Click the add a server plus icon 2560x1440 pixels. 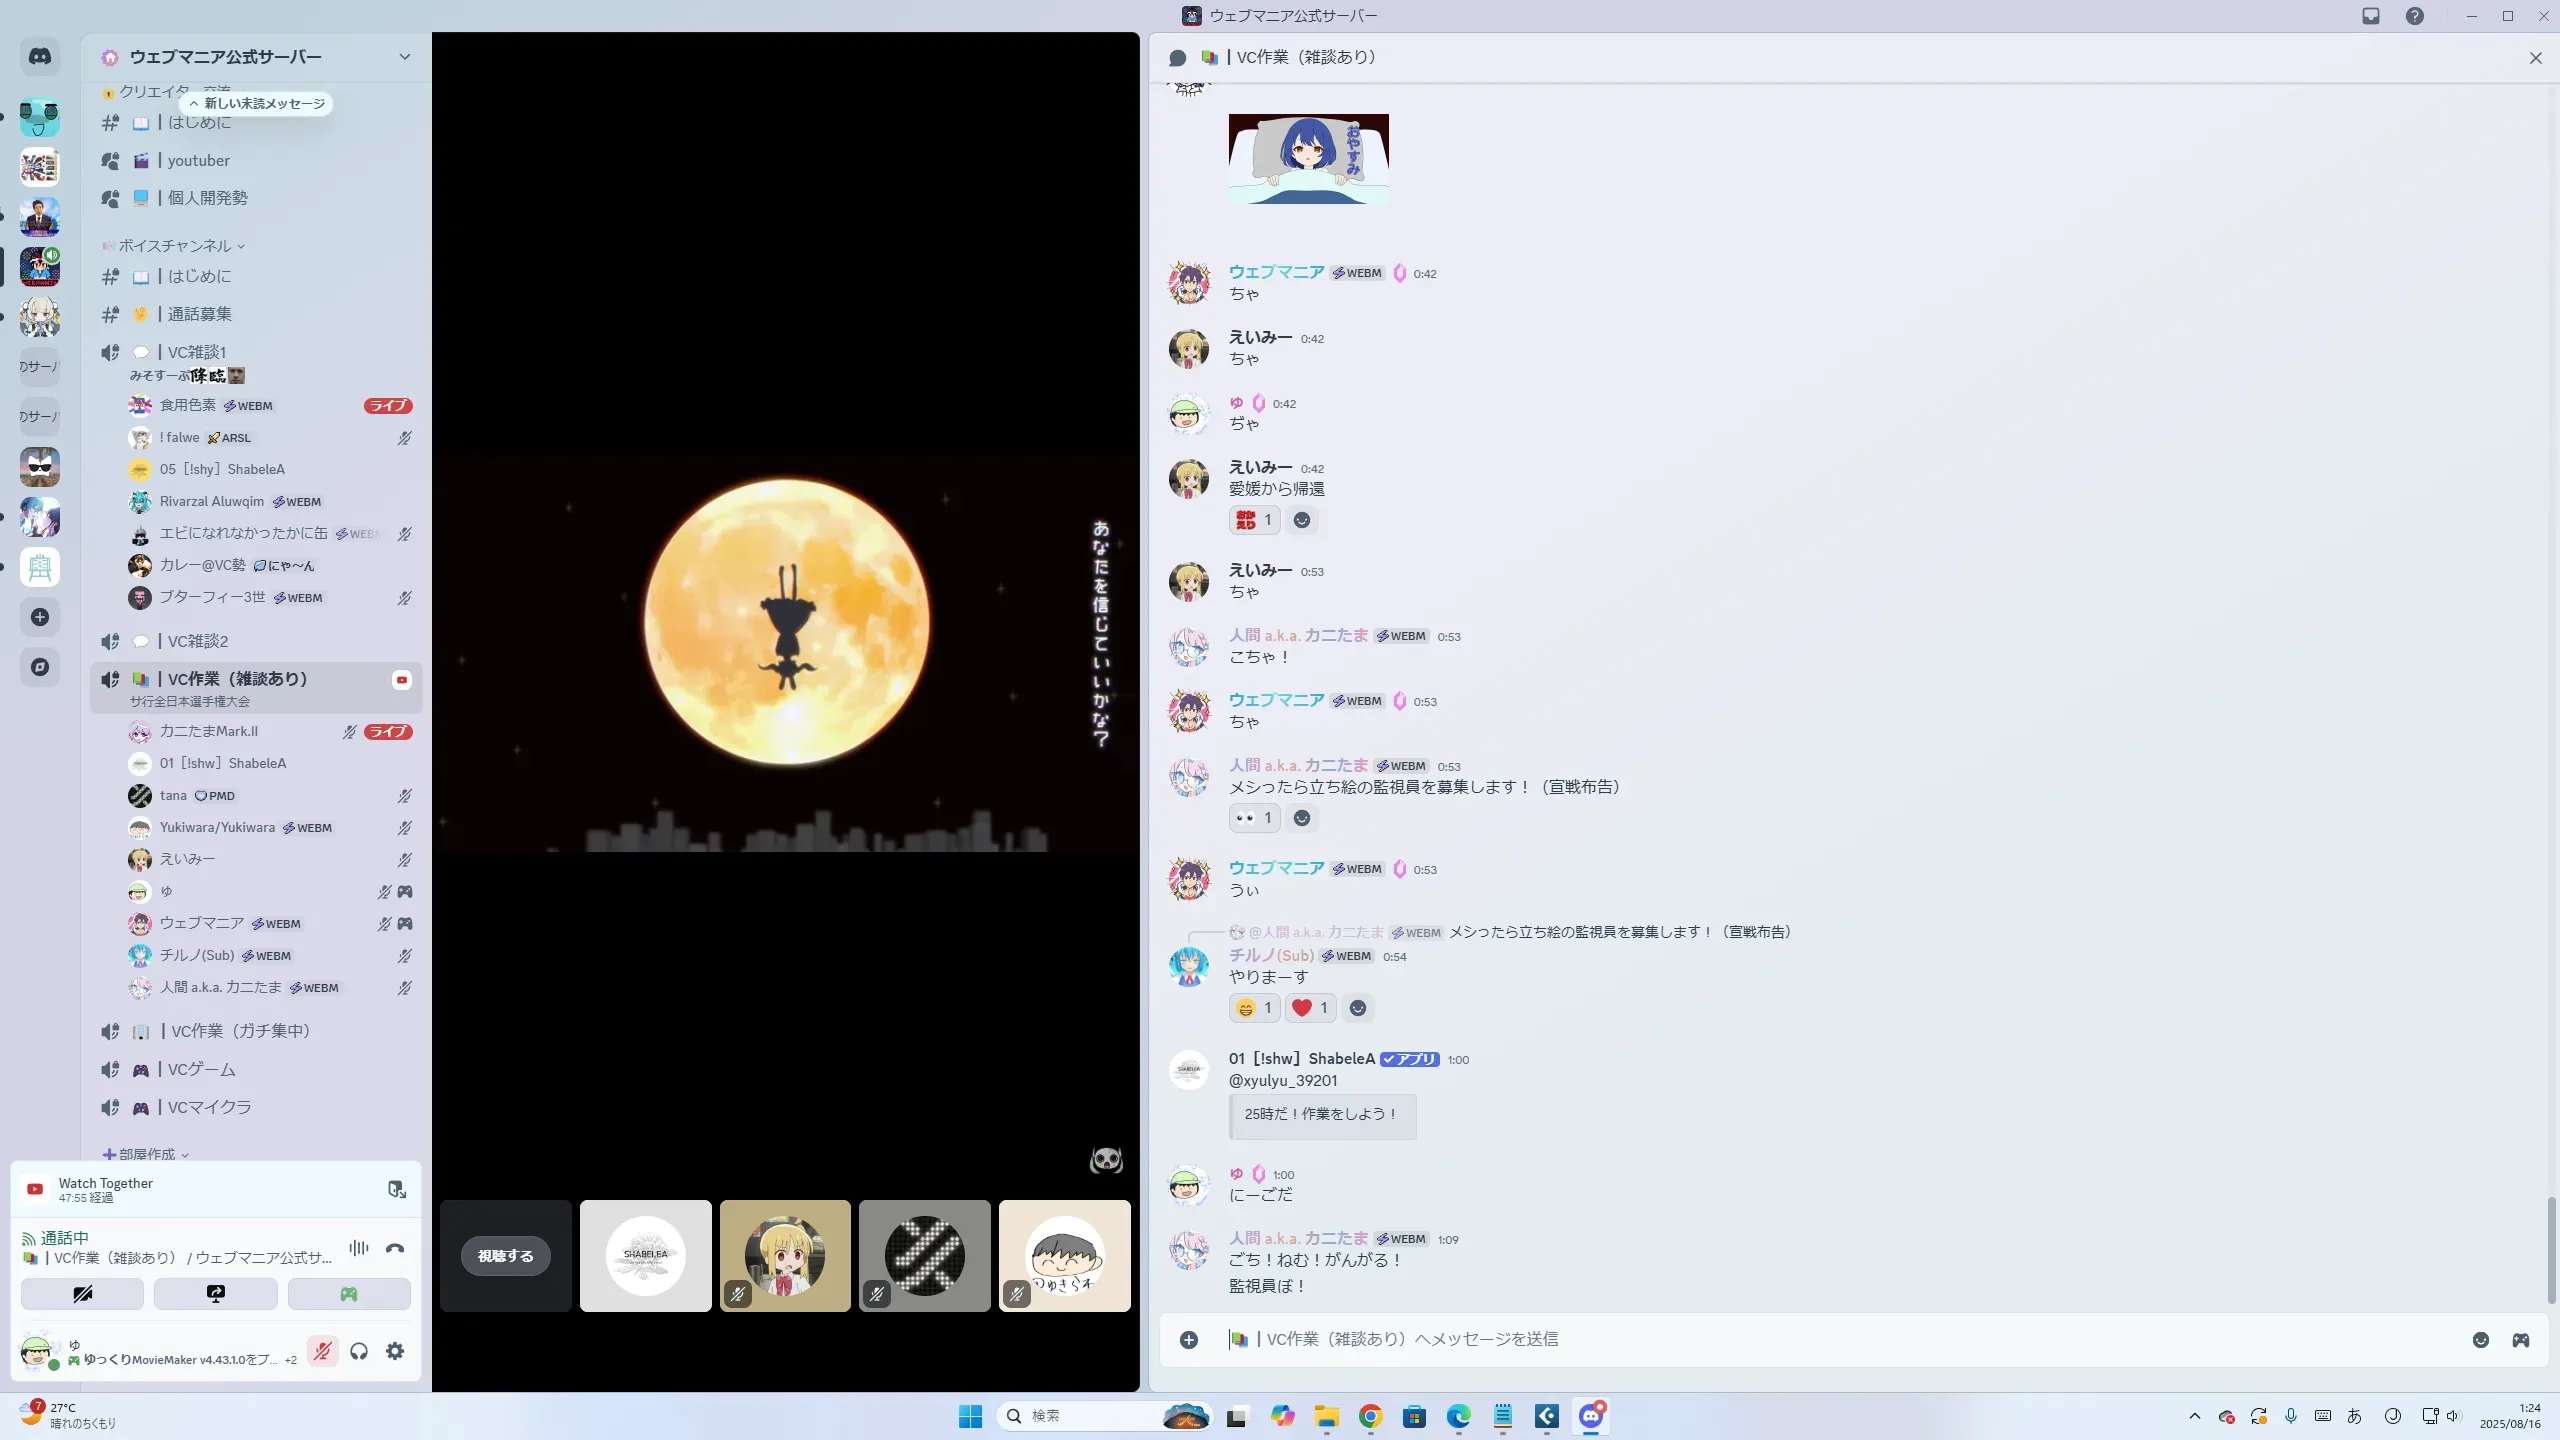[x=40, y=617]
